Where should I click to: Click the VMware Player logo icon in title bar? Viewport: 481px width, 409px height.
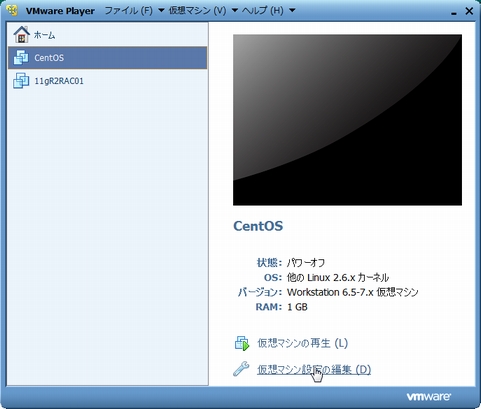(x=13, y=11)
